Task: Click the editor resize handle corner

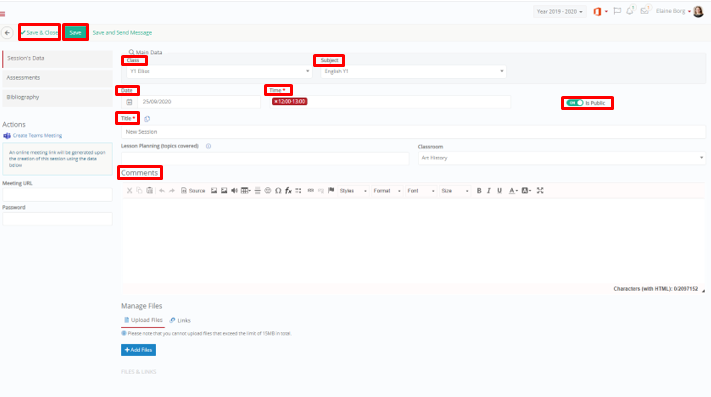Action: pyautogui.click(x=703, y=290)
